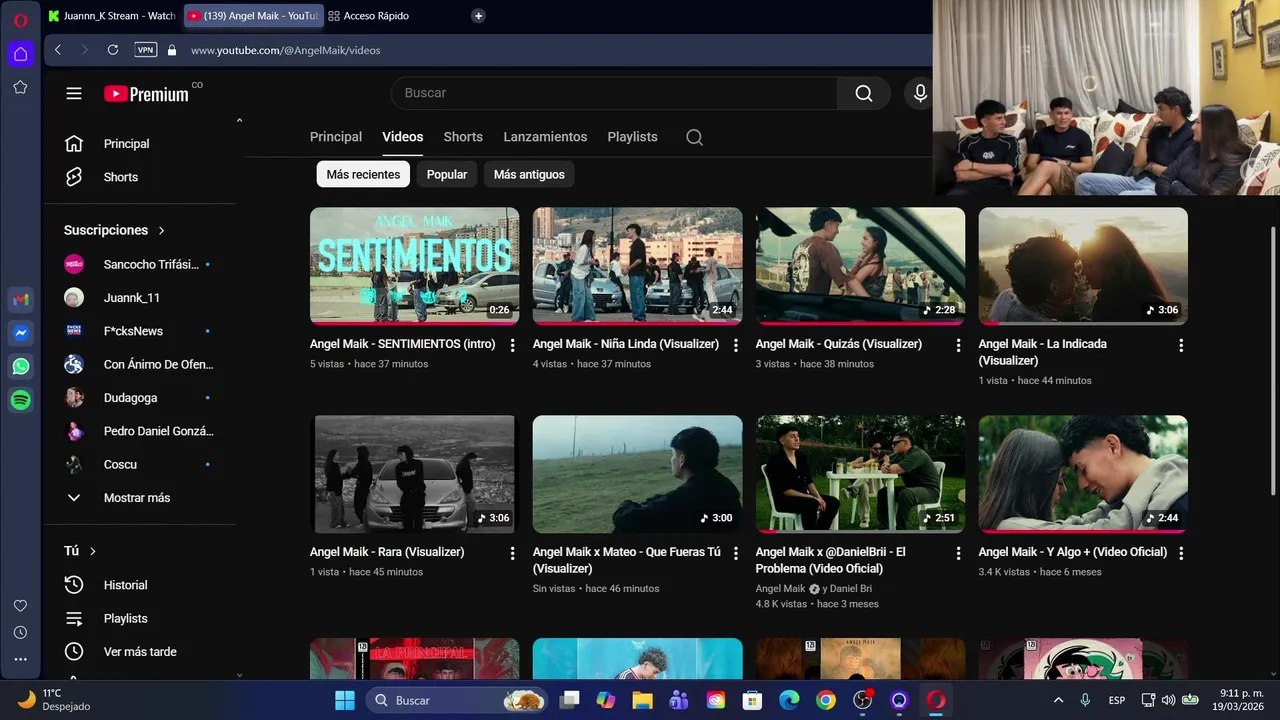This screenshot has width=1280, height=720.
Task: Open Opera sidebar history clock icon
Action: point(20,633)
